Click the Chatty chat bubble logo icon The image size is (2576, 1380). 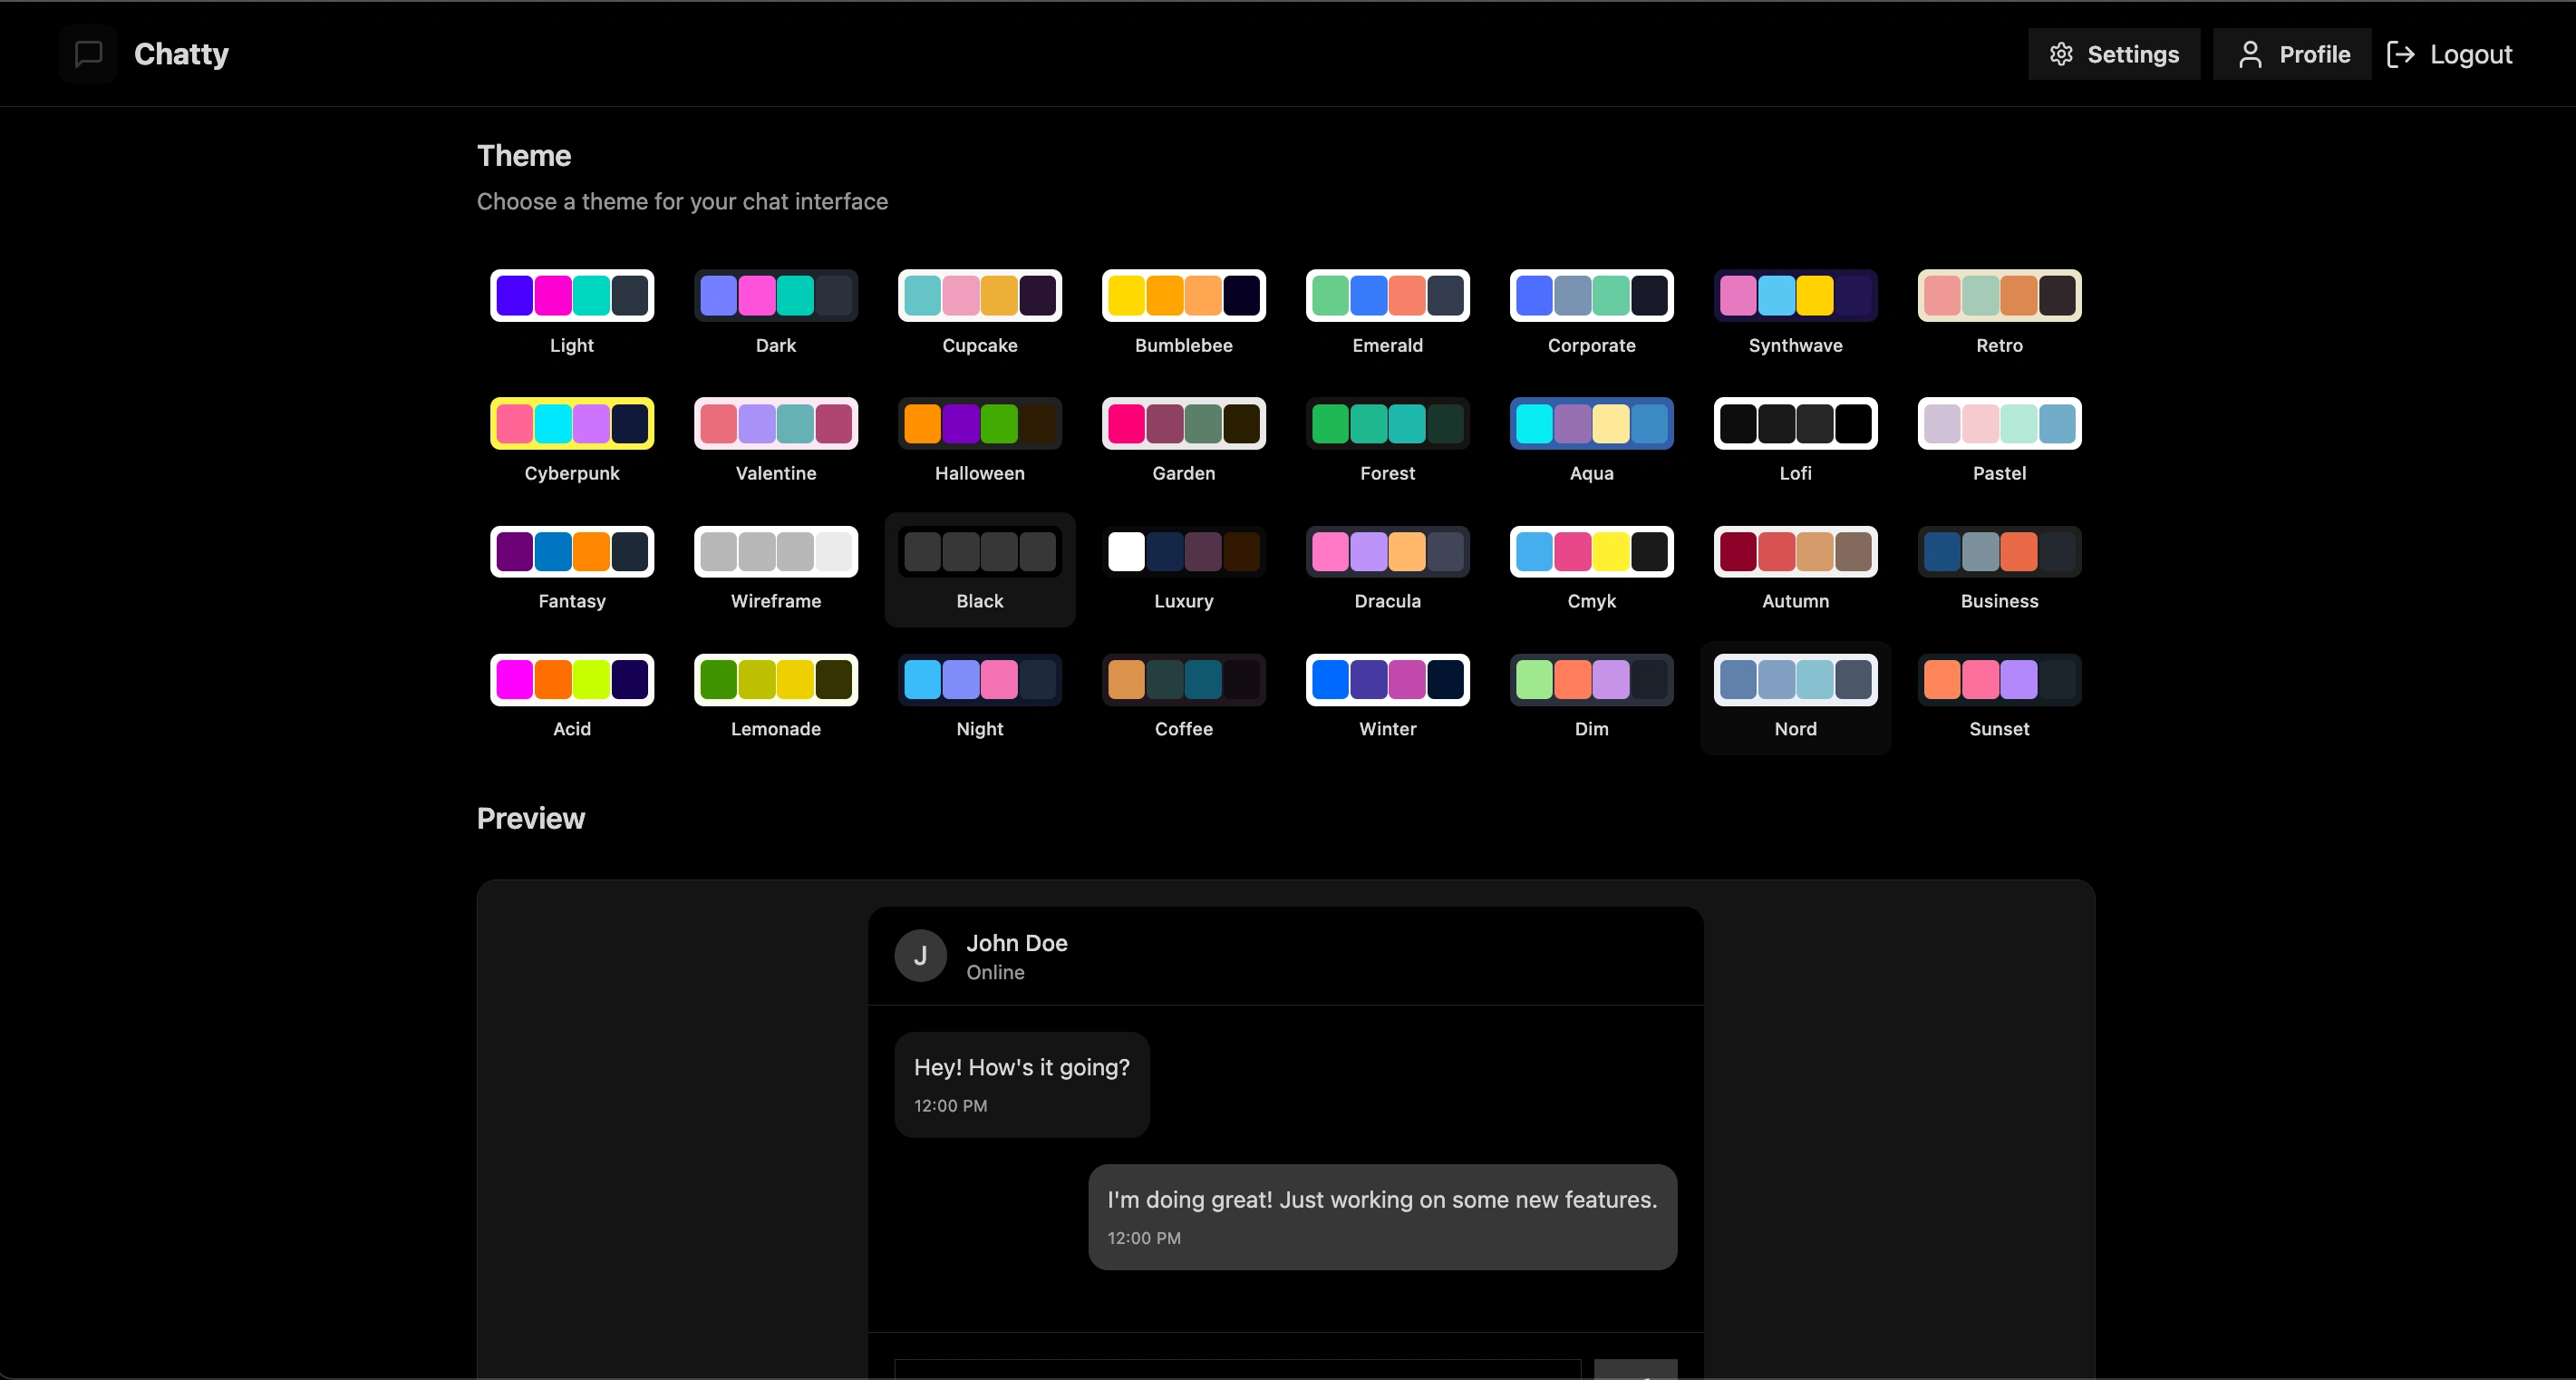click(x=88, y=54)
